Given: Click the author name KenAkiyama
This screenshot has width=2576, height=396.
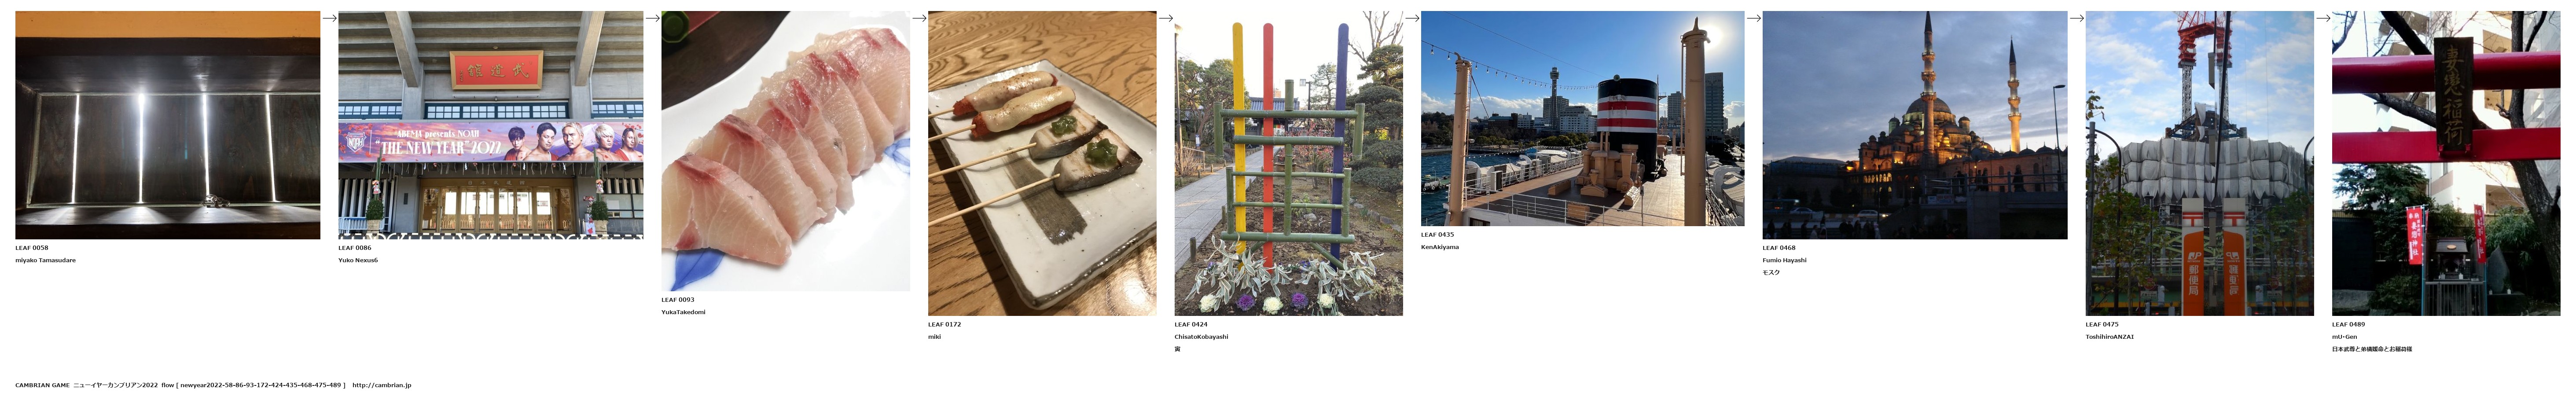Looking at the screenshot, I should tap(1440, 247).
